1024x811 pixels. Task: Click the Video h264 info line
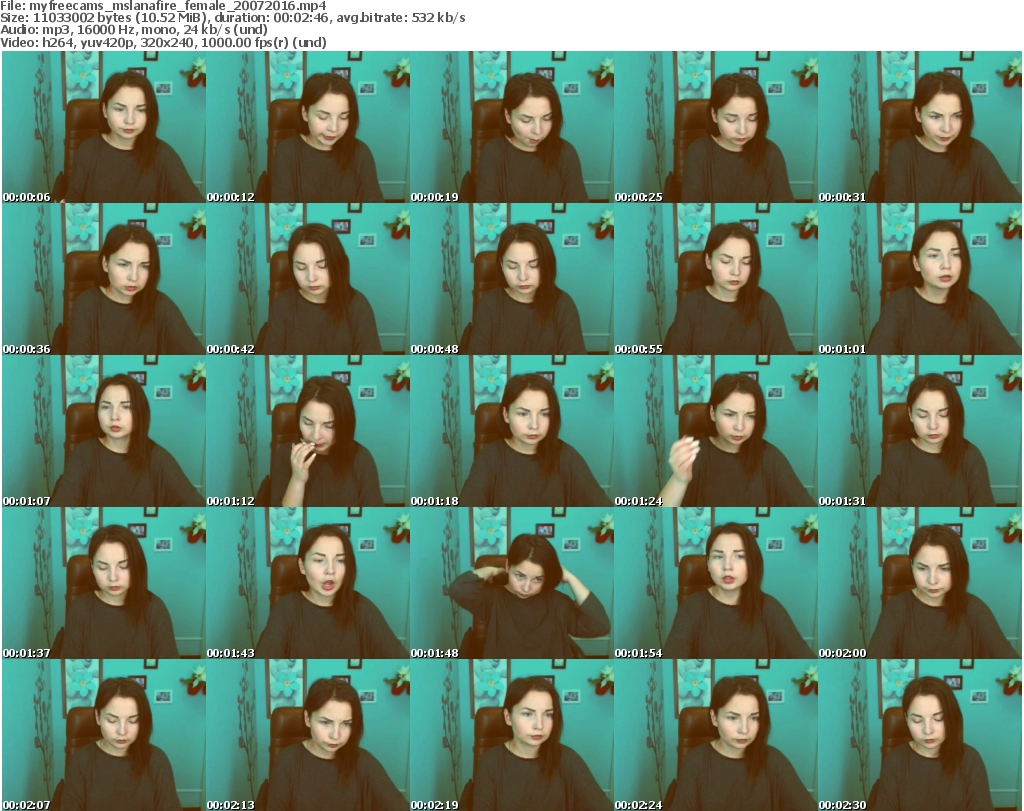point(163,42)
